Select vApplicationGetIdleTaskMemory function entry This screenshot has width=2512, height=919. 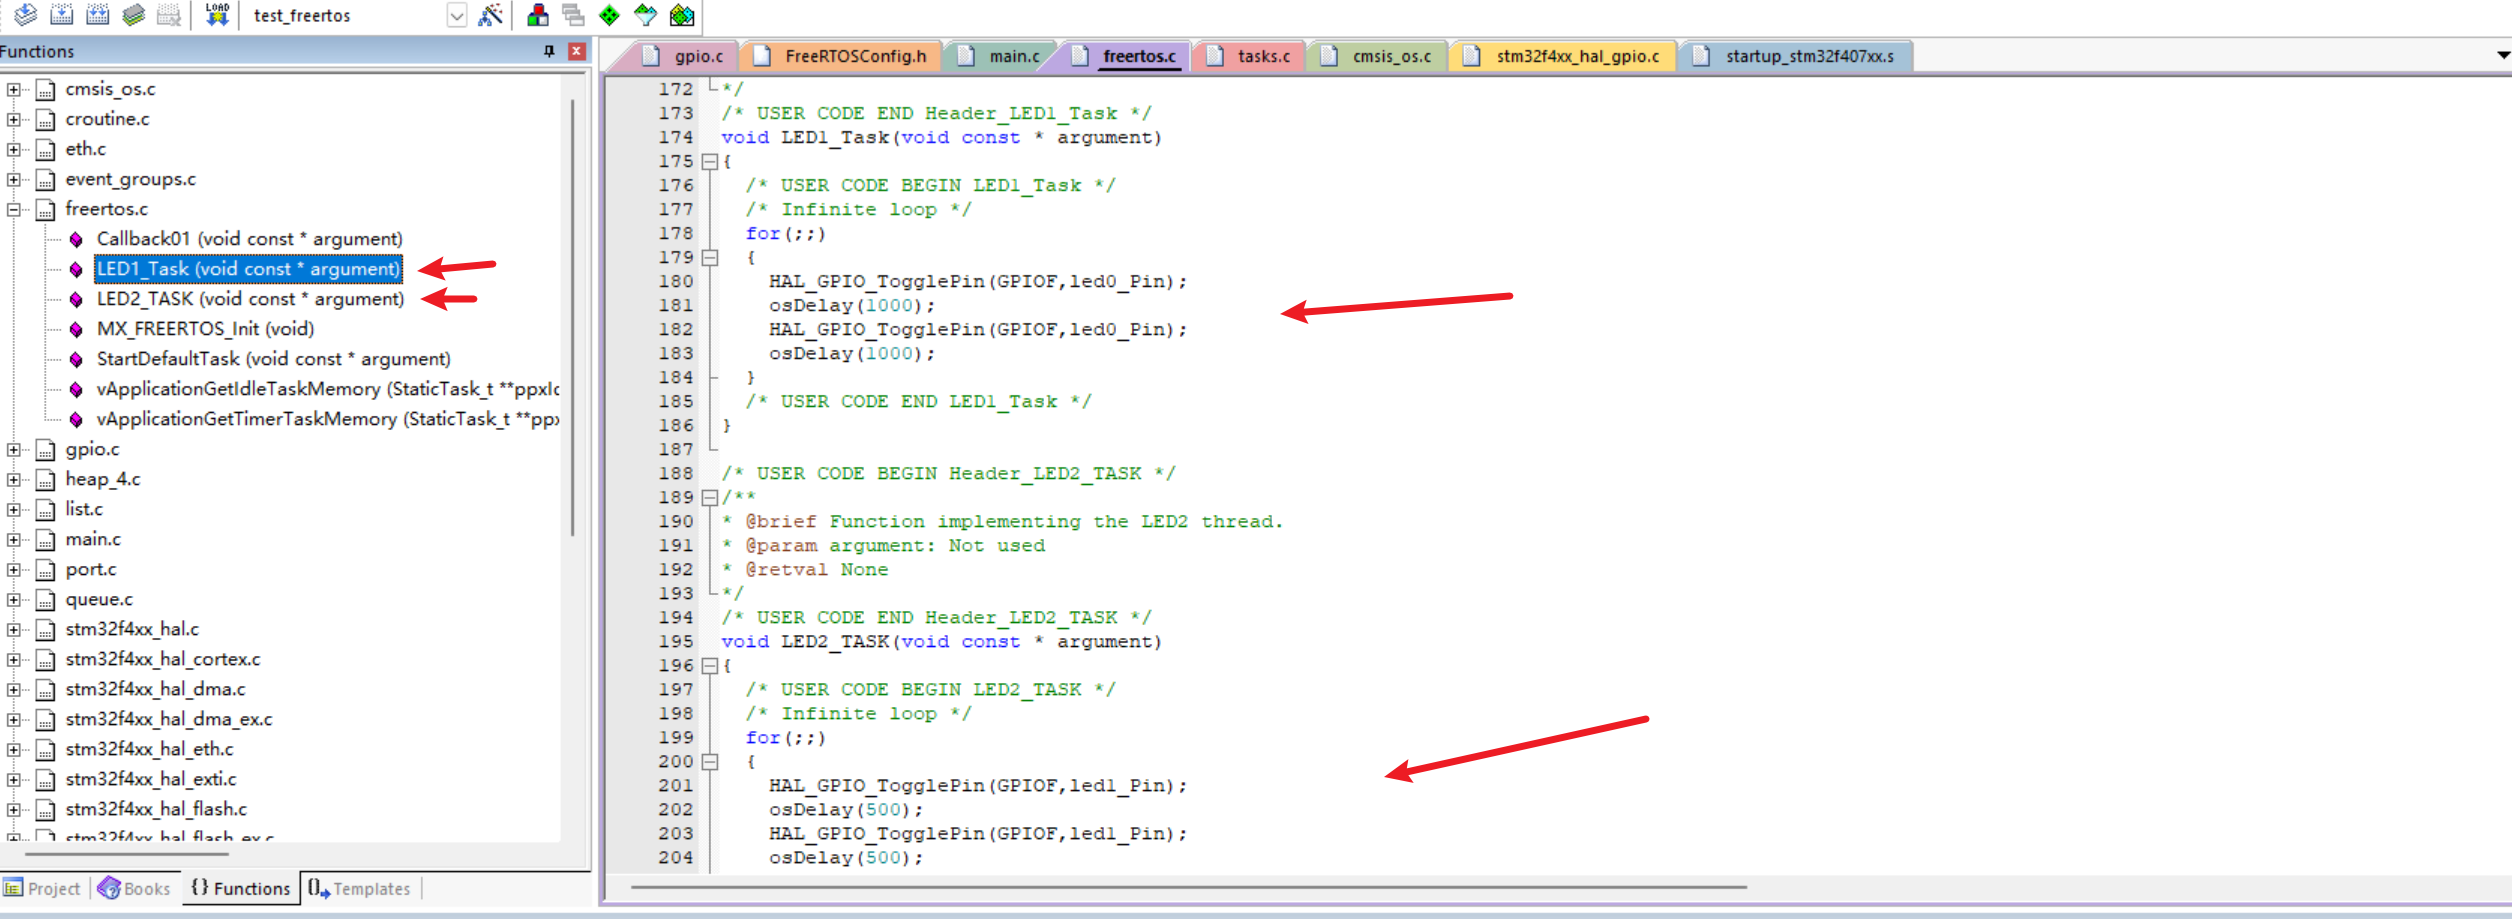[x=327, y=389]
